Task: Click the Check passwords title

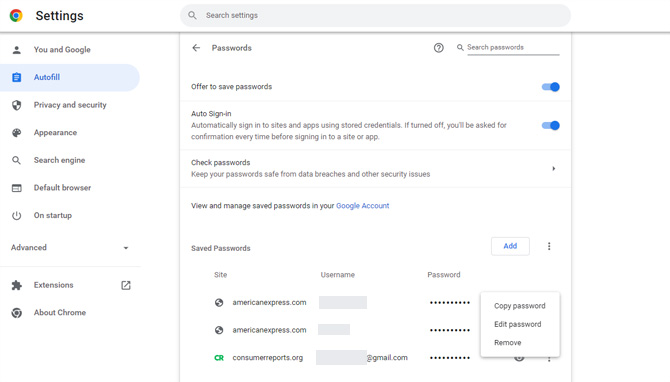Action: click(220, 162)
